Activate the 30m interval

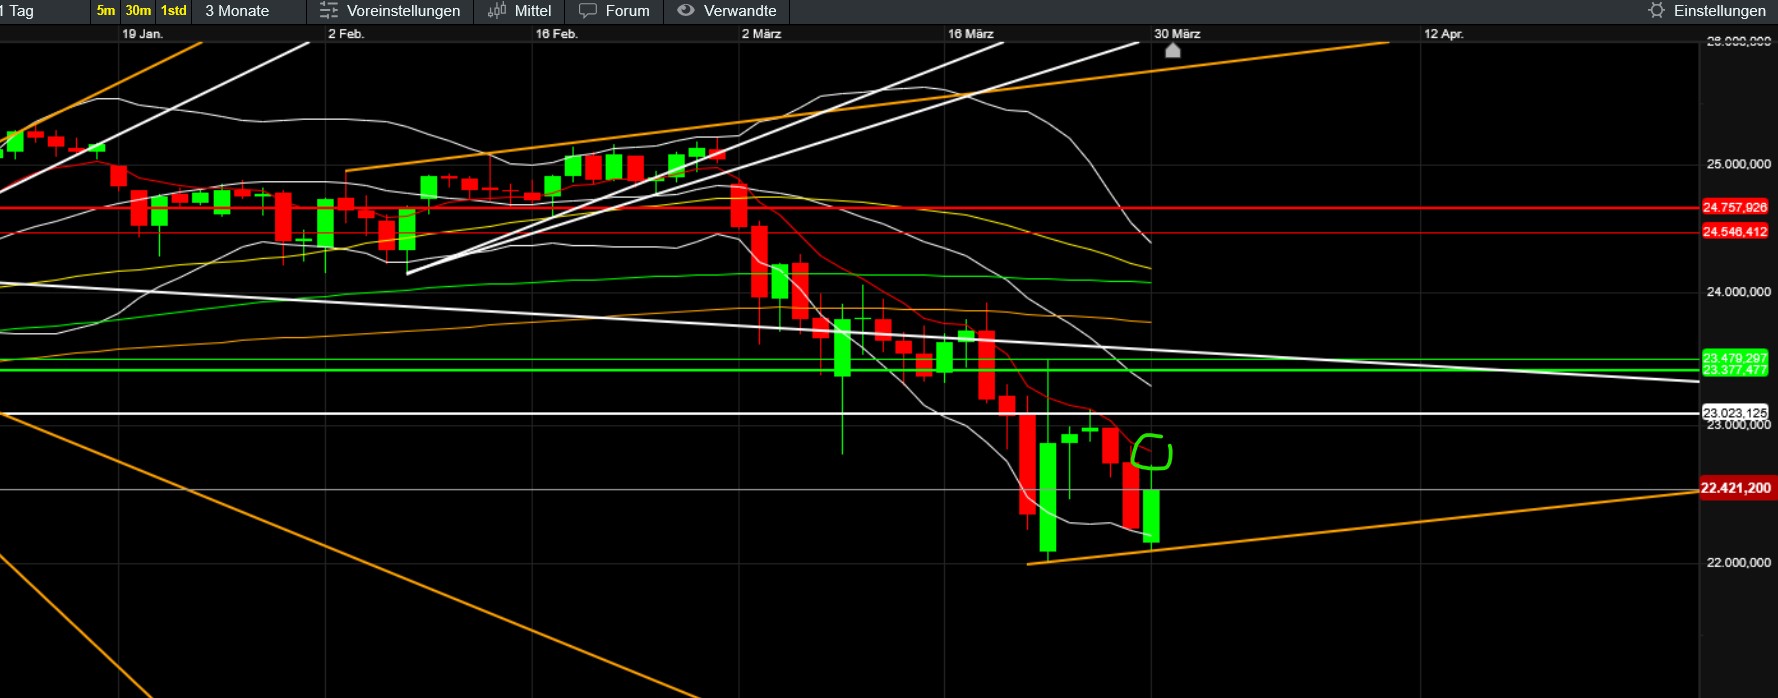tap(138, 11)
